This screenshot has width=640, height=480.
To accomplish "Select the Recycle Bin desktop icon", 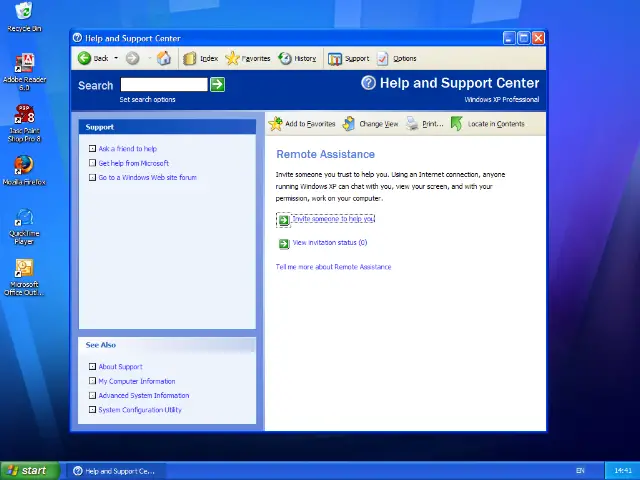I will point(24,17).
